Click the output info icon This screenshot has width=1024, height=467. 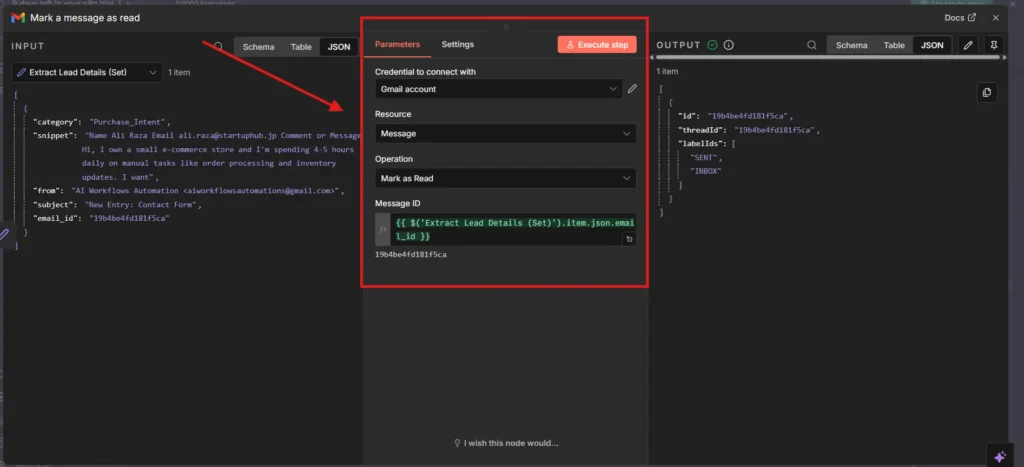point(729,45)
